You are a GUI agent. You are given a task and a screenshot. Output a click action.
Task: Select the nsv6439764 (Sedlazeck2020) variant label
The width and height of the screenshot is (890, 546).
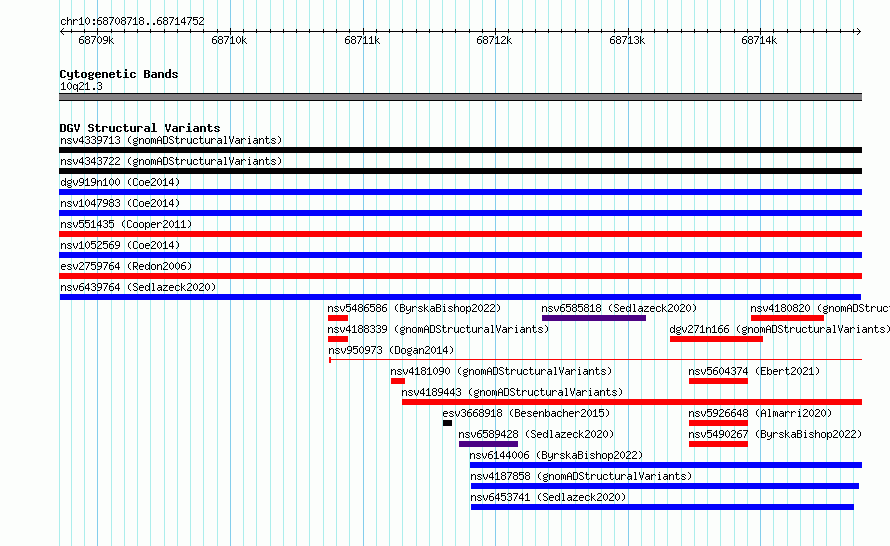pos(138,287)
